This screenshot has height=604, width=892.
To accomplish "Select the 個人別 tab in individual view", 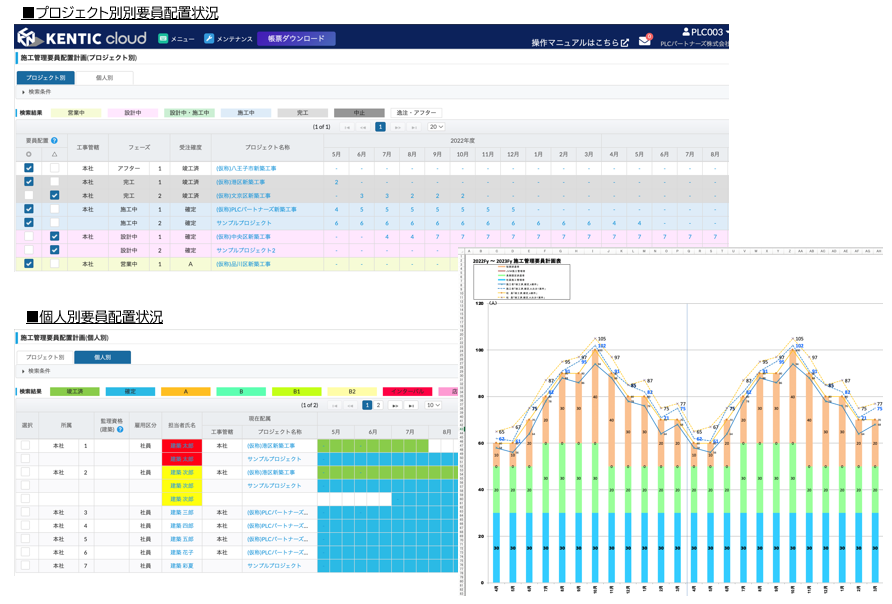I will tap(103, 357).
